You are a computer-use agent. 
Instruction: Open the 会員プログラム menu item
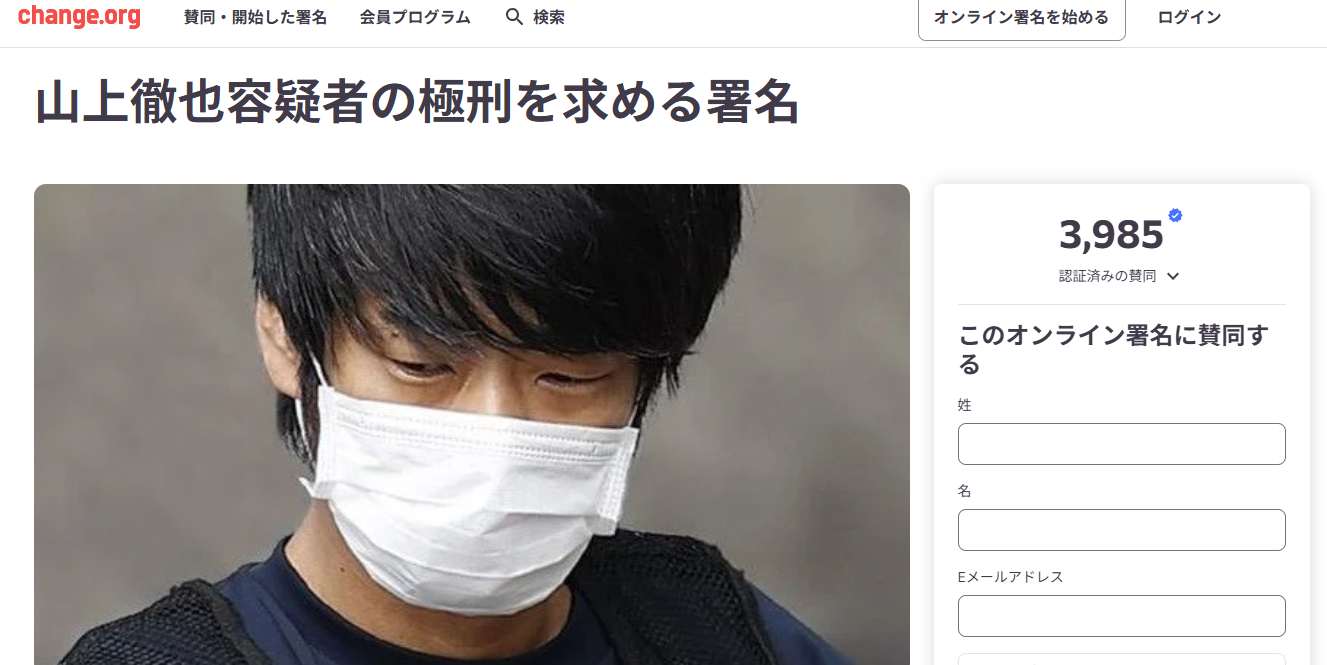click(415, 17)
